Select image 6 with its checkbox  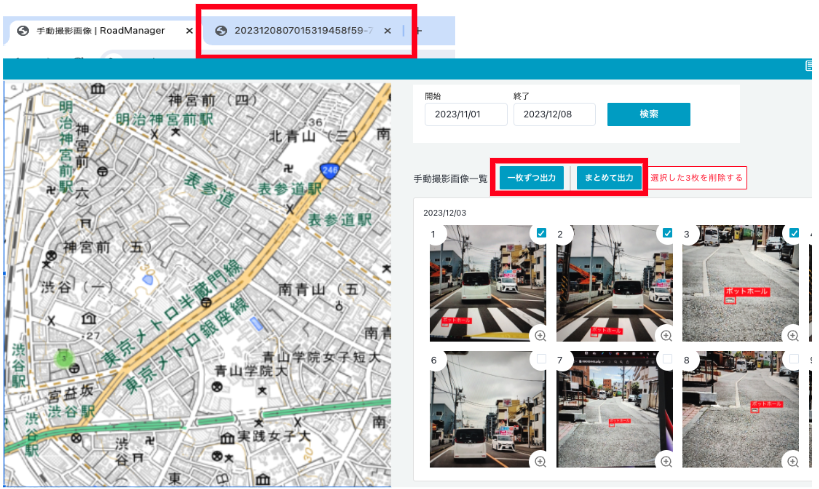click(541, 359)
